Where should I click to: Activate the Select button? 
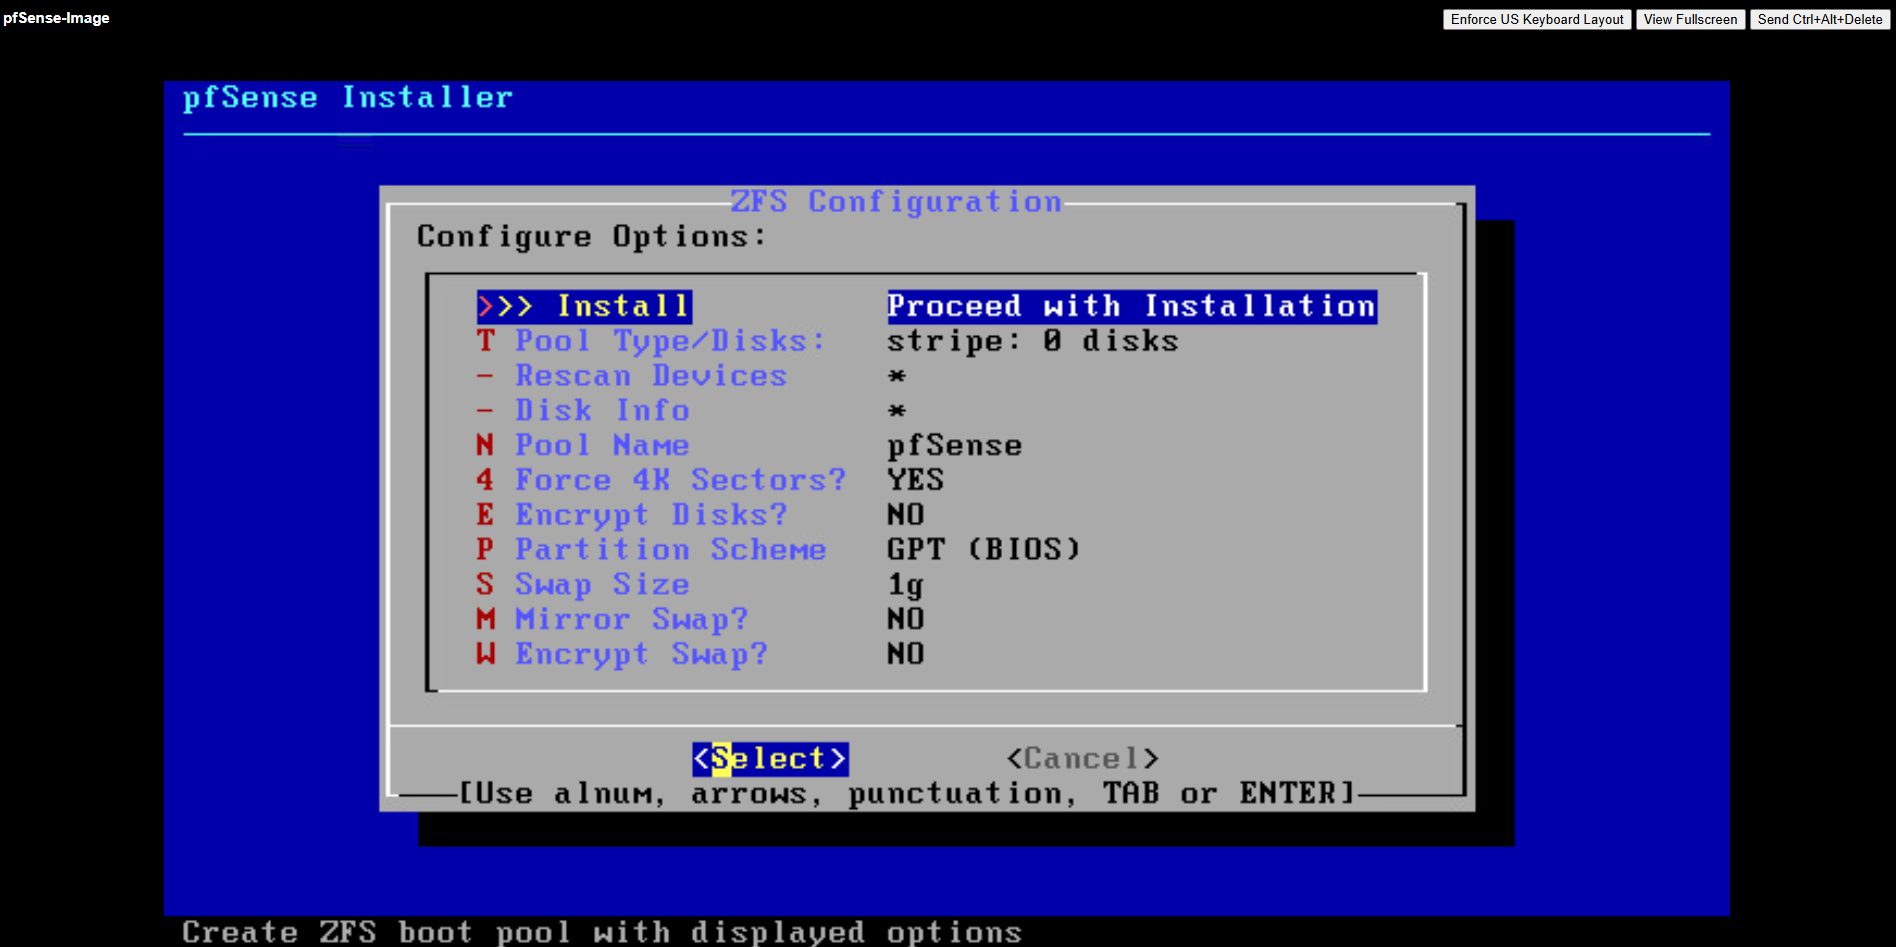pos(770,759)
